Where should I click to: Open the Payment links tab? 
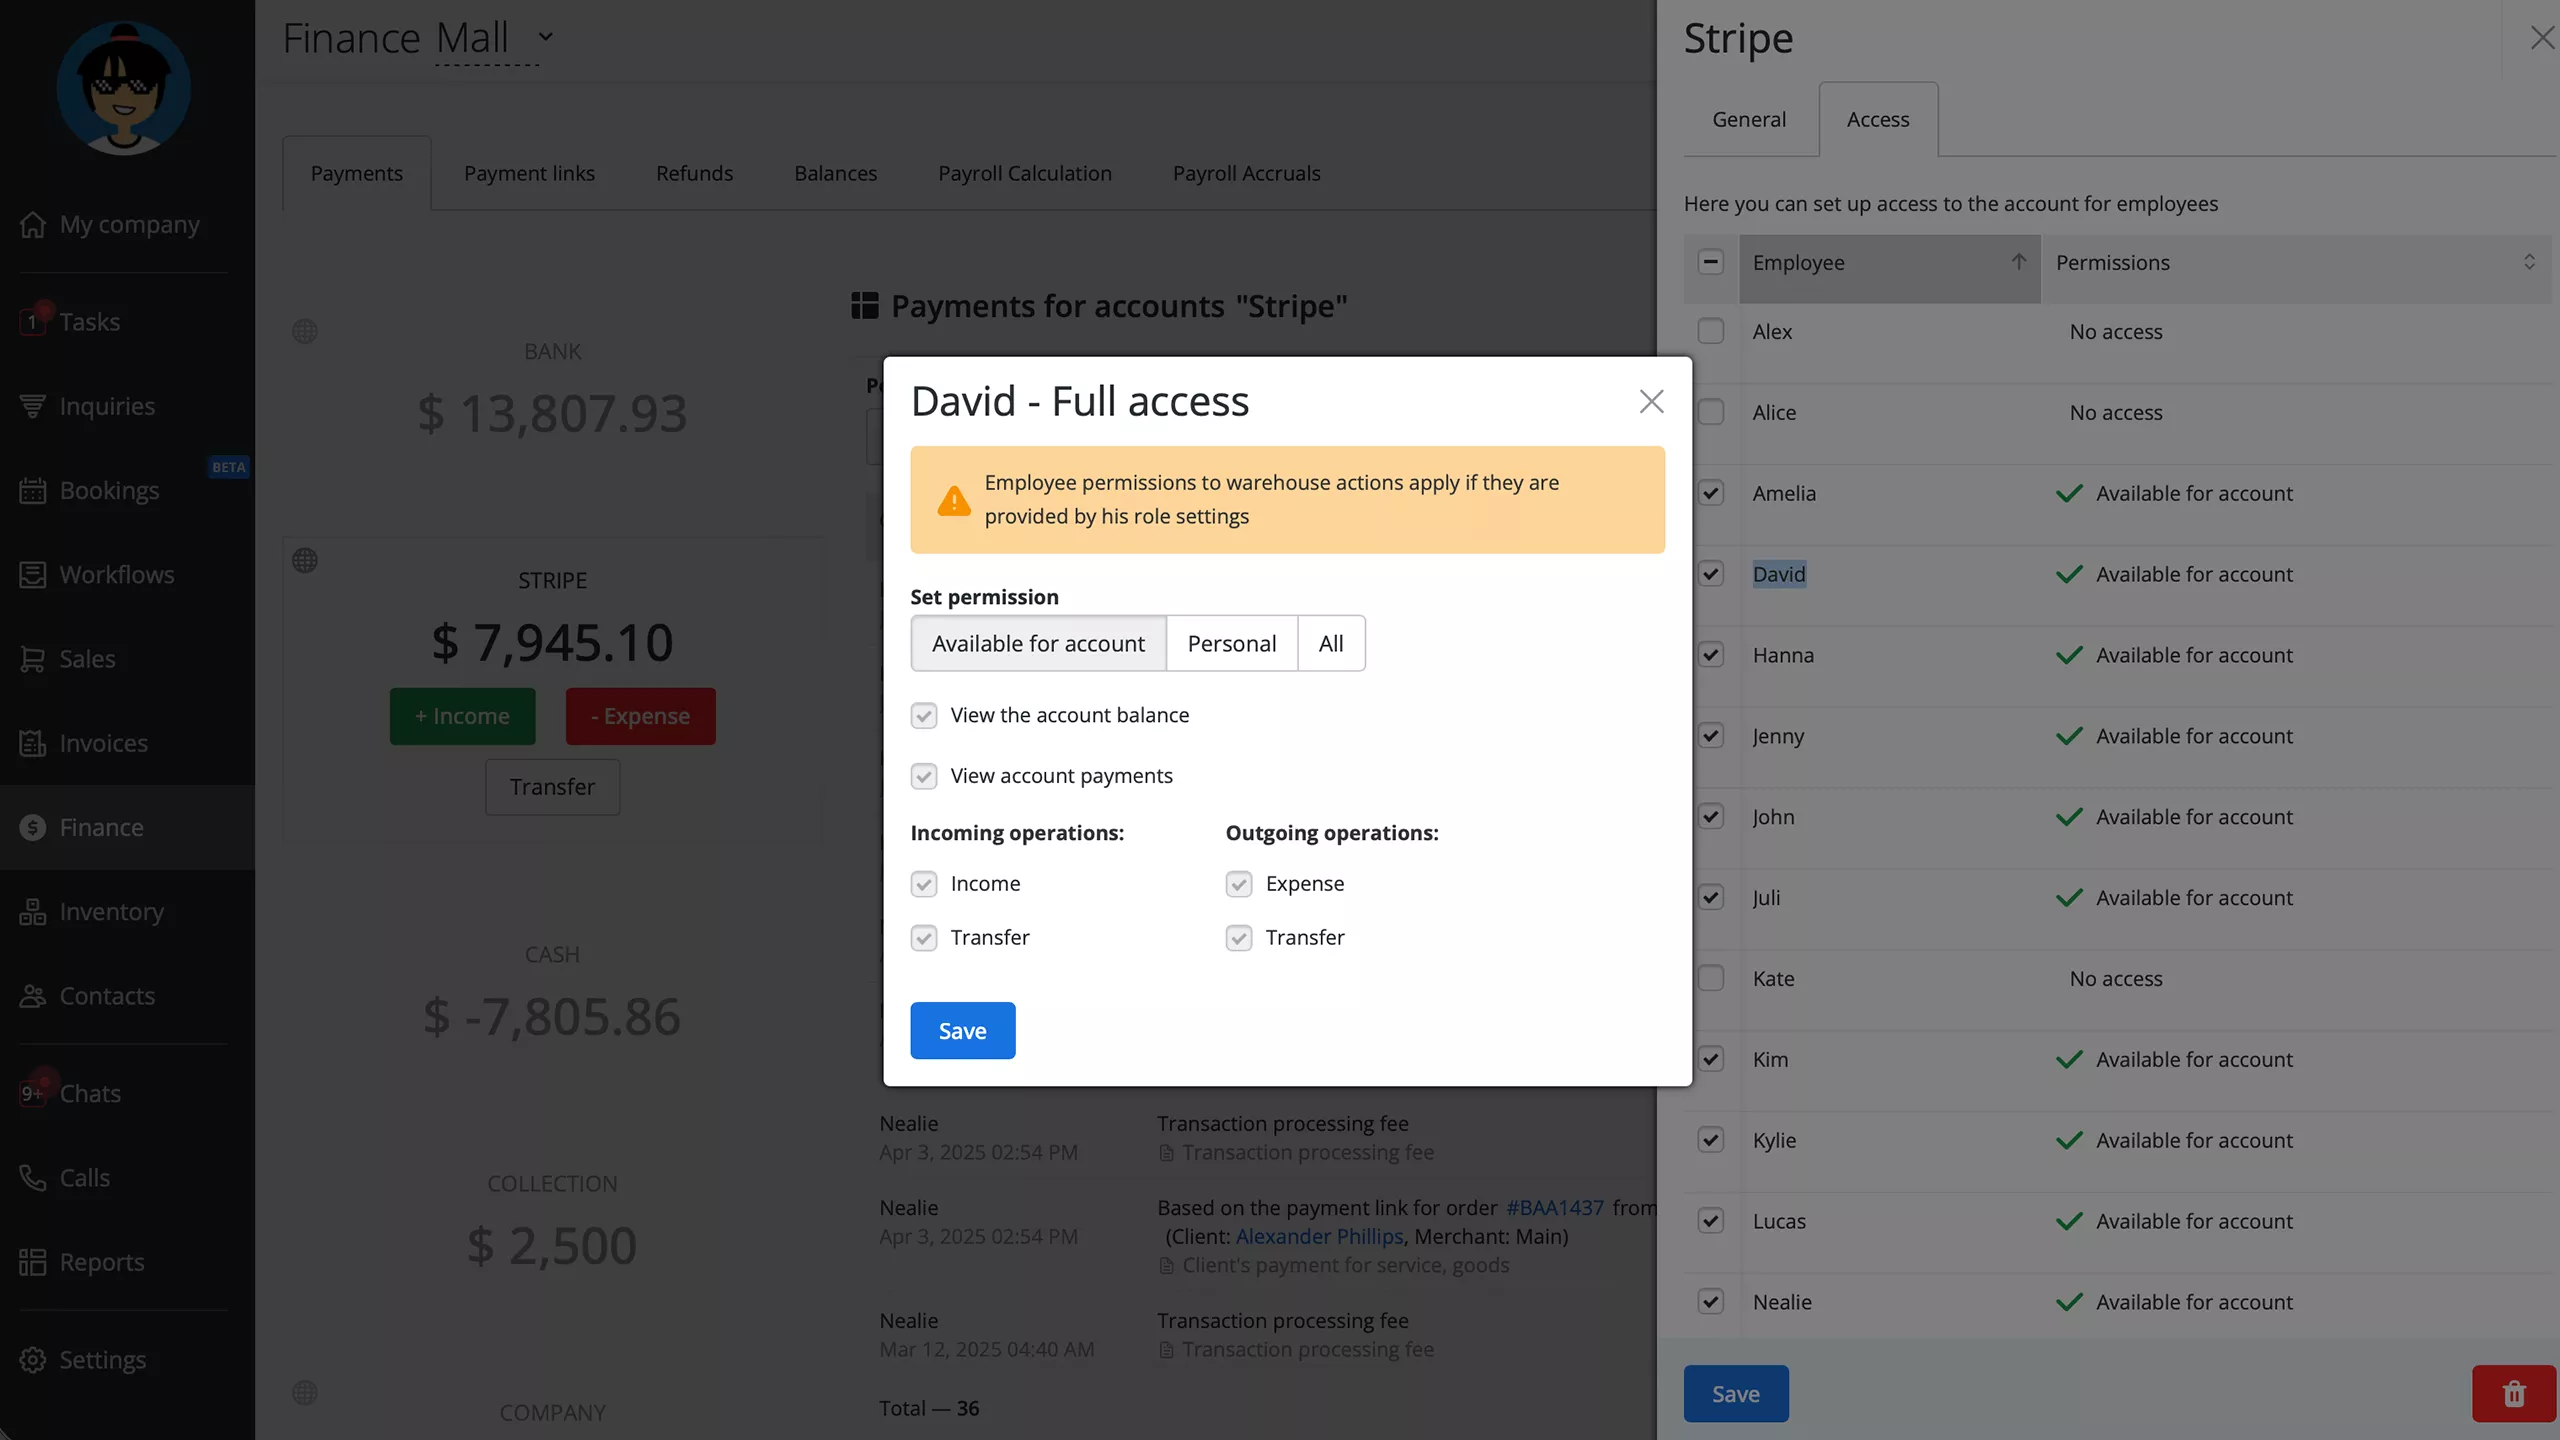coord(529,174)
